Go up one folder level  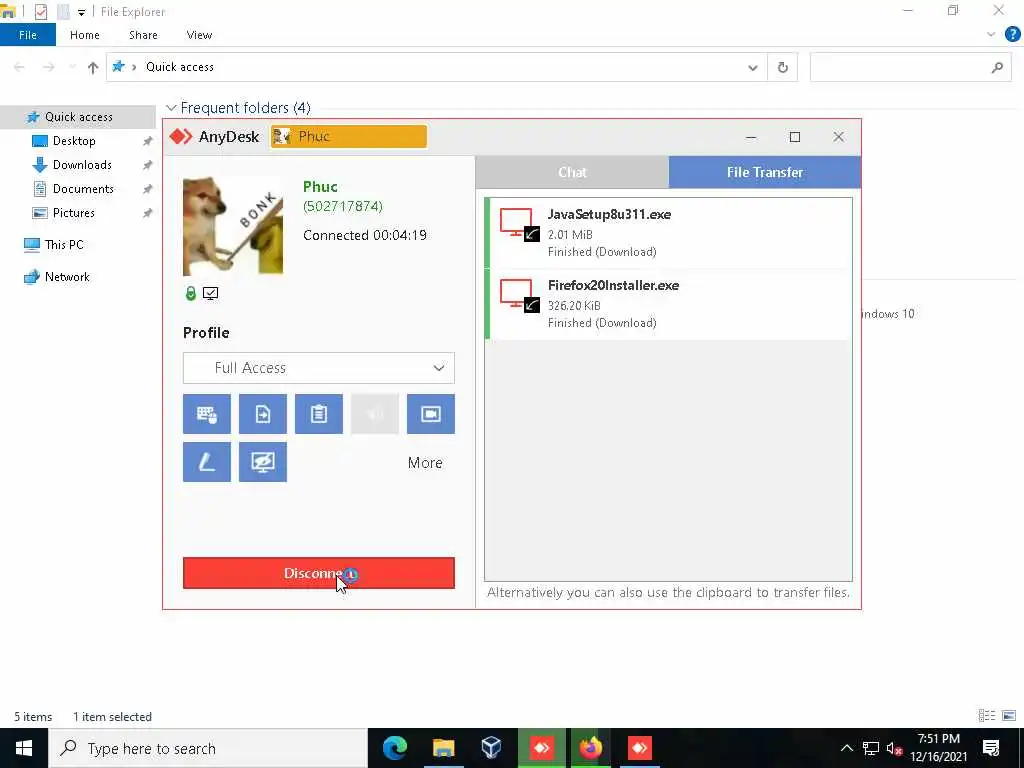(x=93, y=67)
